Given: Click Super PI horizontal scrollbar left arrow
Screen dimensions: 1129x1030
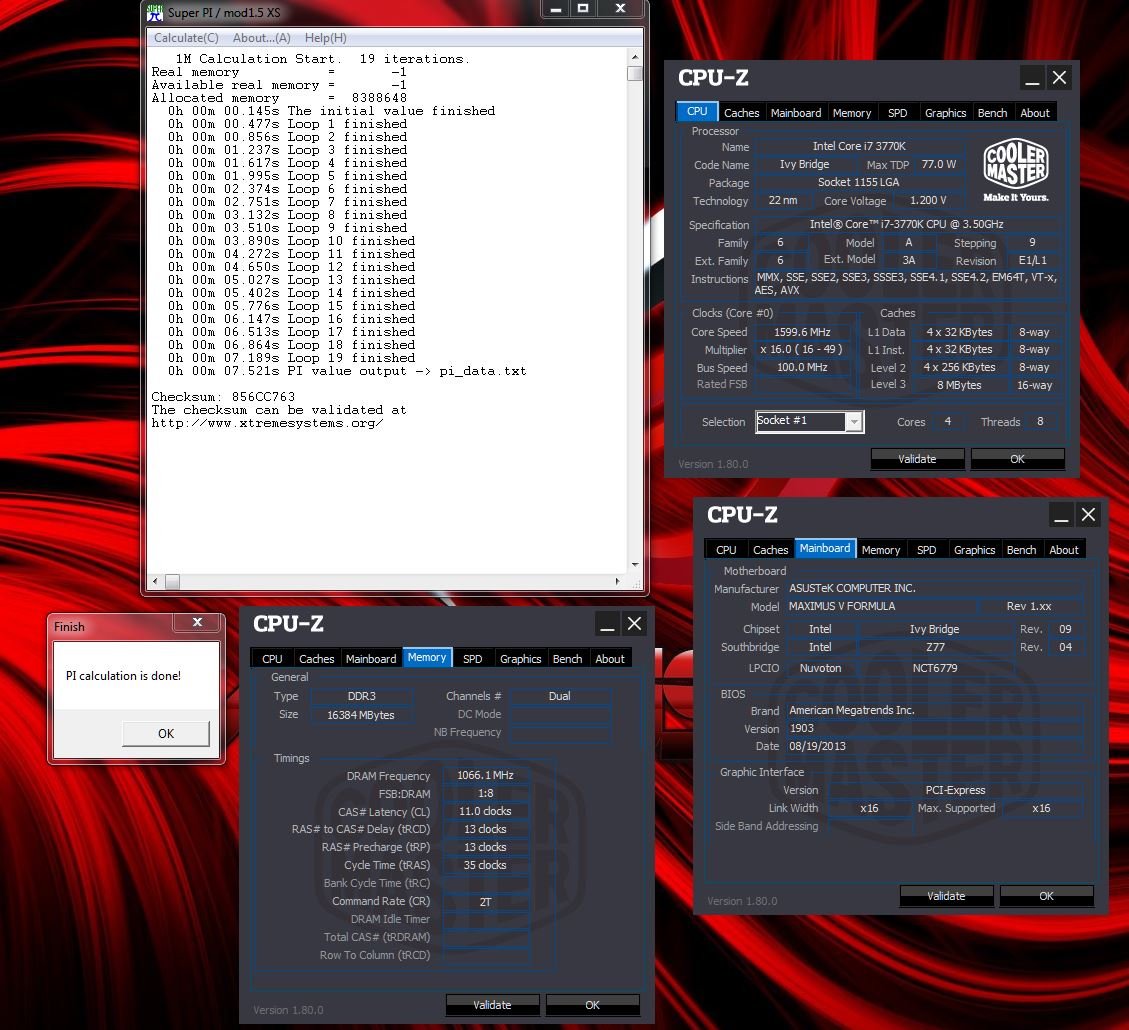Looking at the screenshot, I should tap(156, 581).
